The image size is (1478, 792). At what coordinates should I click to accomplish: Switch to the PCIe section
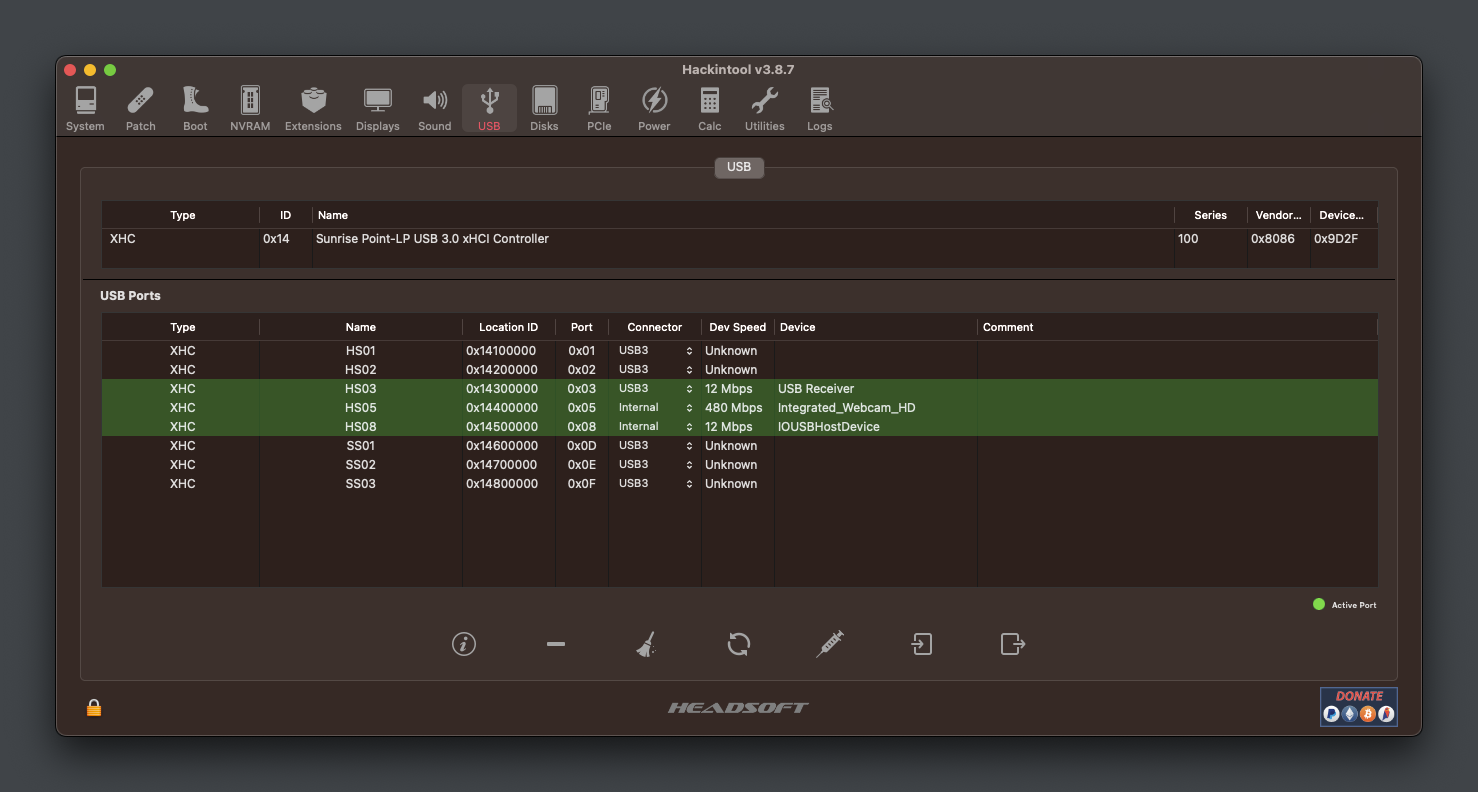(x=599, y=109)
